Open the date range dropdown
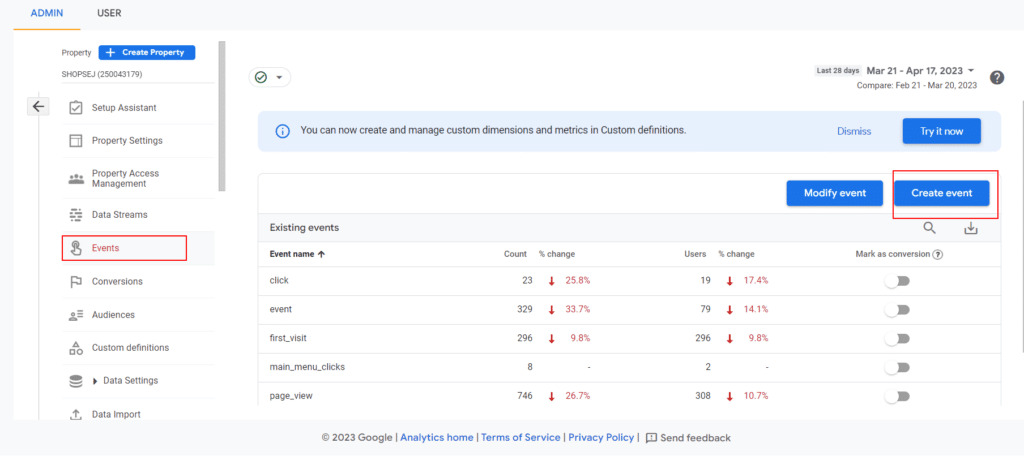The image size is (1024, 456). [921, 71]
